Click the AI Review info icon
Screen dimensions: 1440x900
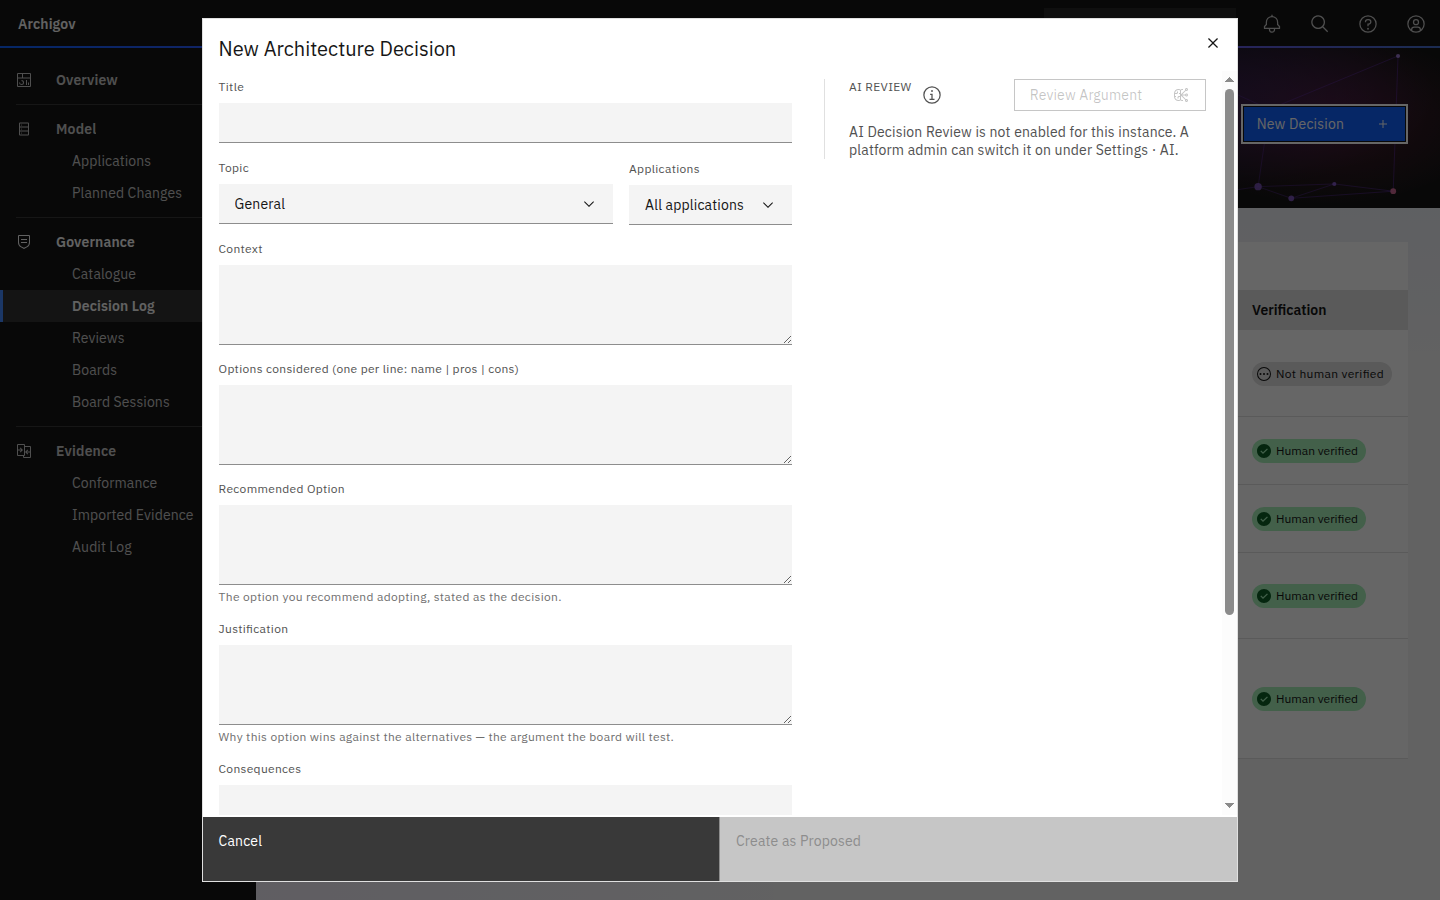tap(932, 95)
